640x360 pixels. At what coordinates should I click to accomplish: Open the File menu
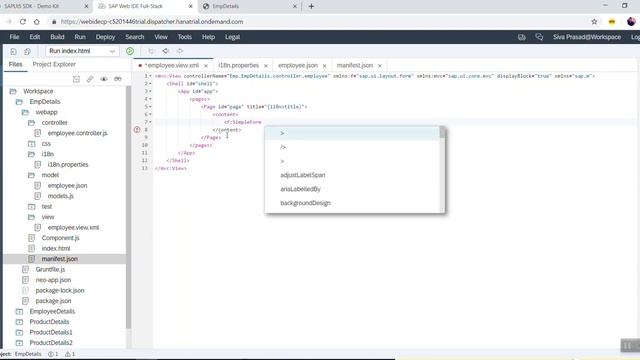pyautogui.click(x=14, y=37)
